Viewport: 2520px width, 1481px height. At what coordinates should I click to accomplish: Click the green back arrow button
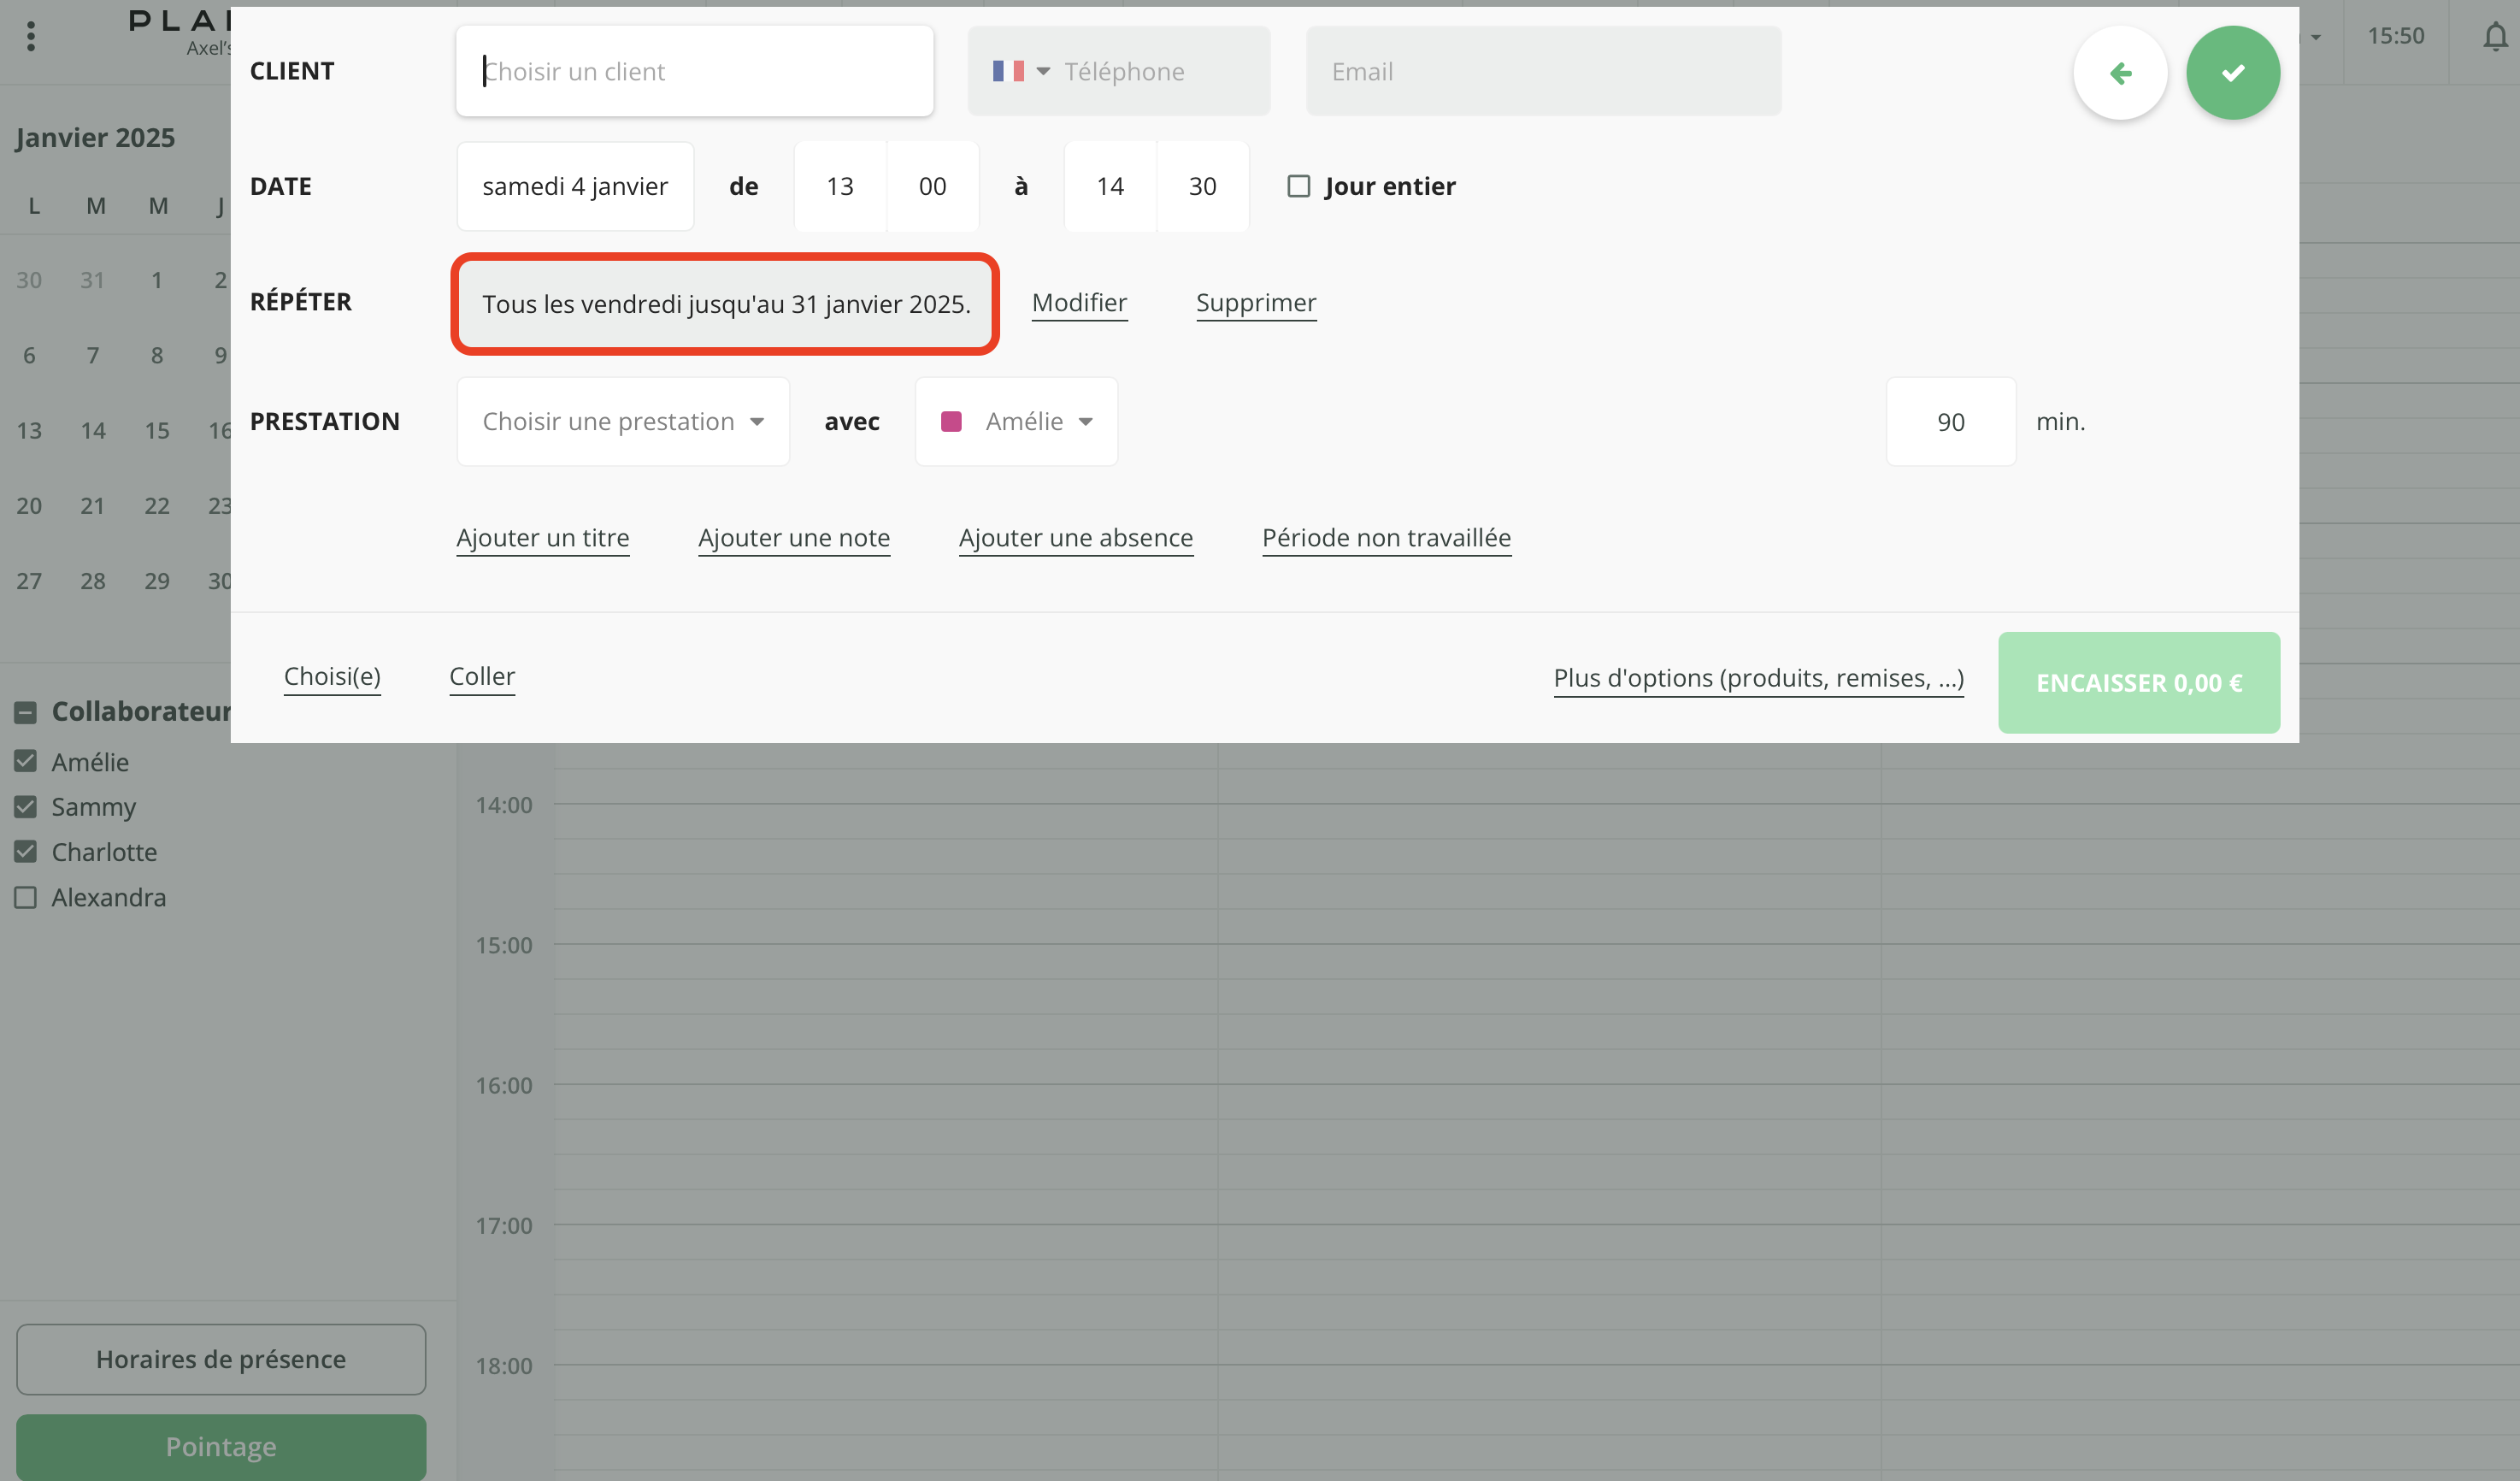pyautogui.click(x=2119, y=72)
